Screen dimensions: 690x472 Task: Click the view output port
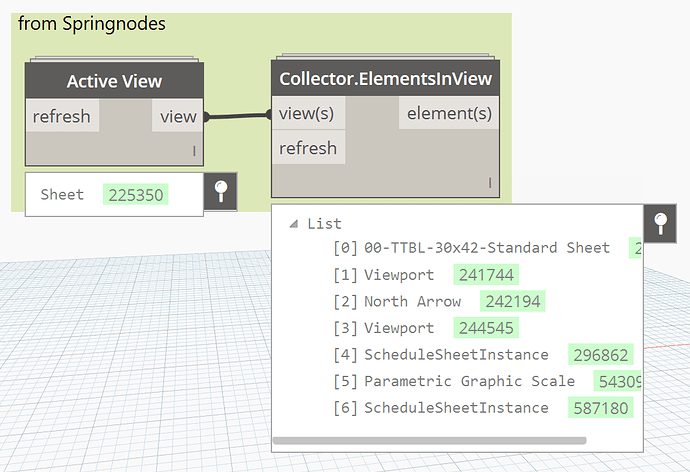coord(178,116)
